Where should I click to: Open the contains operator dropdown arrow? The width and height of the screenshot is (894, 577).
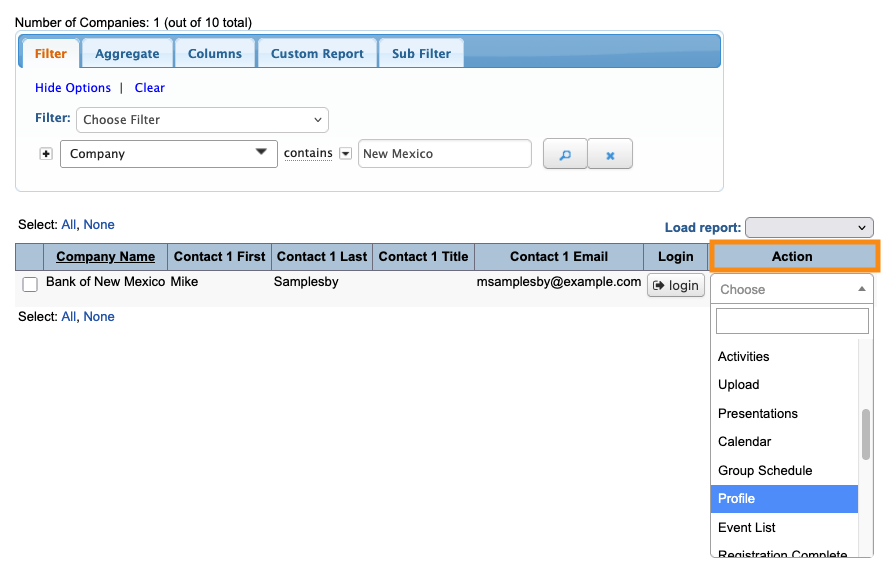(x=346, y=154)
